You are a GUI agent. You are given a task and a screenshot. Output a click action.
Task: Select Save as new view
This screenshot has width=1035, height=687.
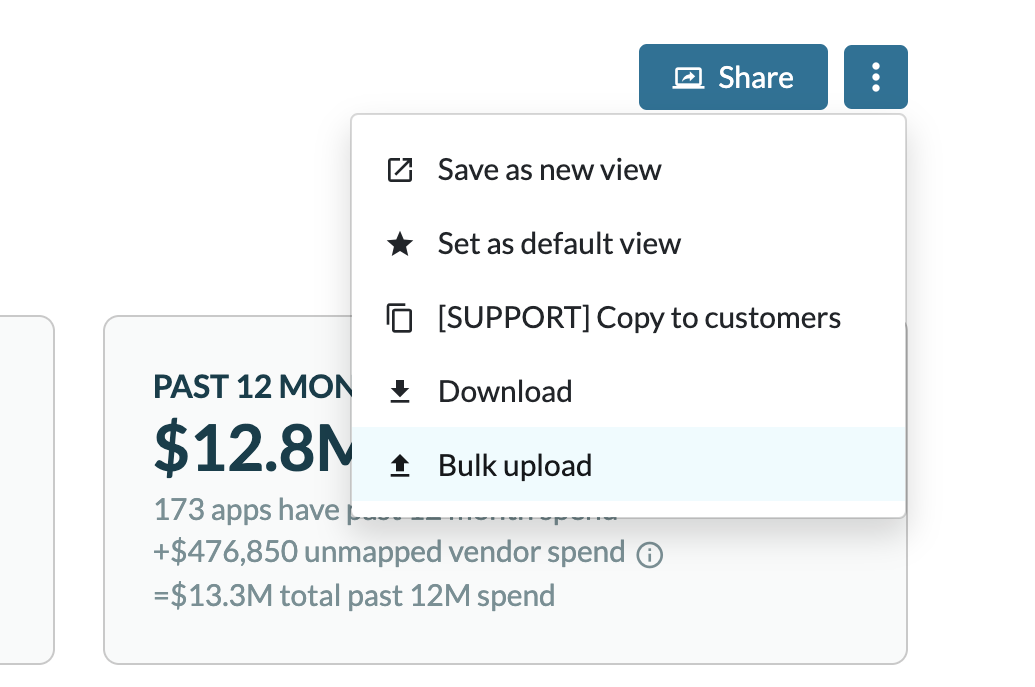[x=549, y=169]
